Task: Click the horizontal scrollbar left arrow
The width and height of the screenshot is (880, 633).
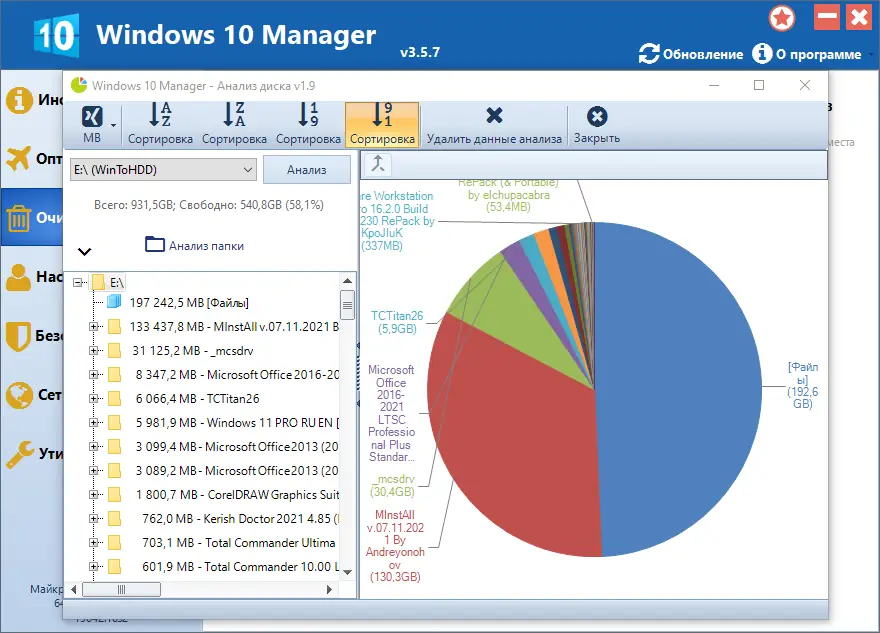Action: pyautogui.click(x=74, y=590)
